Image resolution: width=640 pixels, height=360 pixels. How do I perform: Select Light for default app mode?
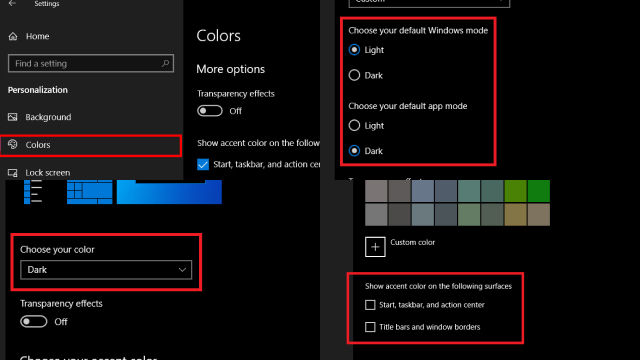[x=354, y=125]
